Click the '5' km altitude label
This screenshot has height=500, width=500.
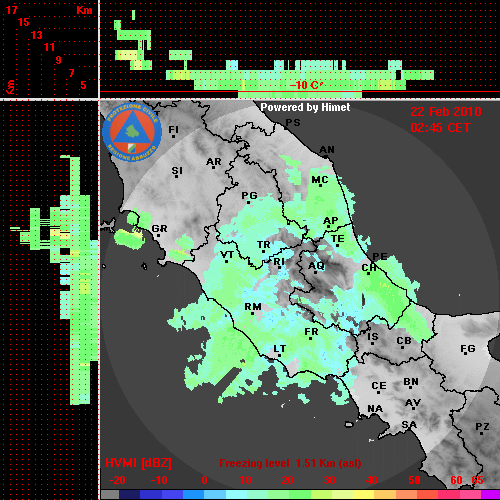tap(83, 85)
